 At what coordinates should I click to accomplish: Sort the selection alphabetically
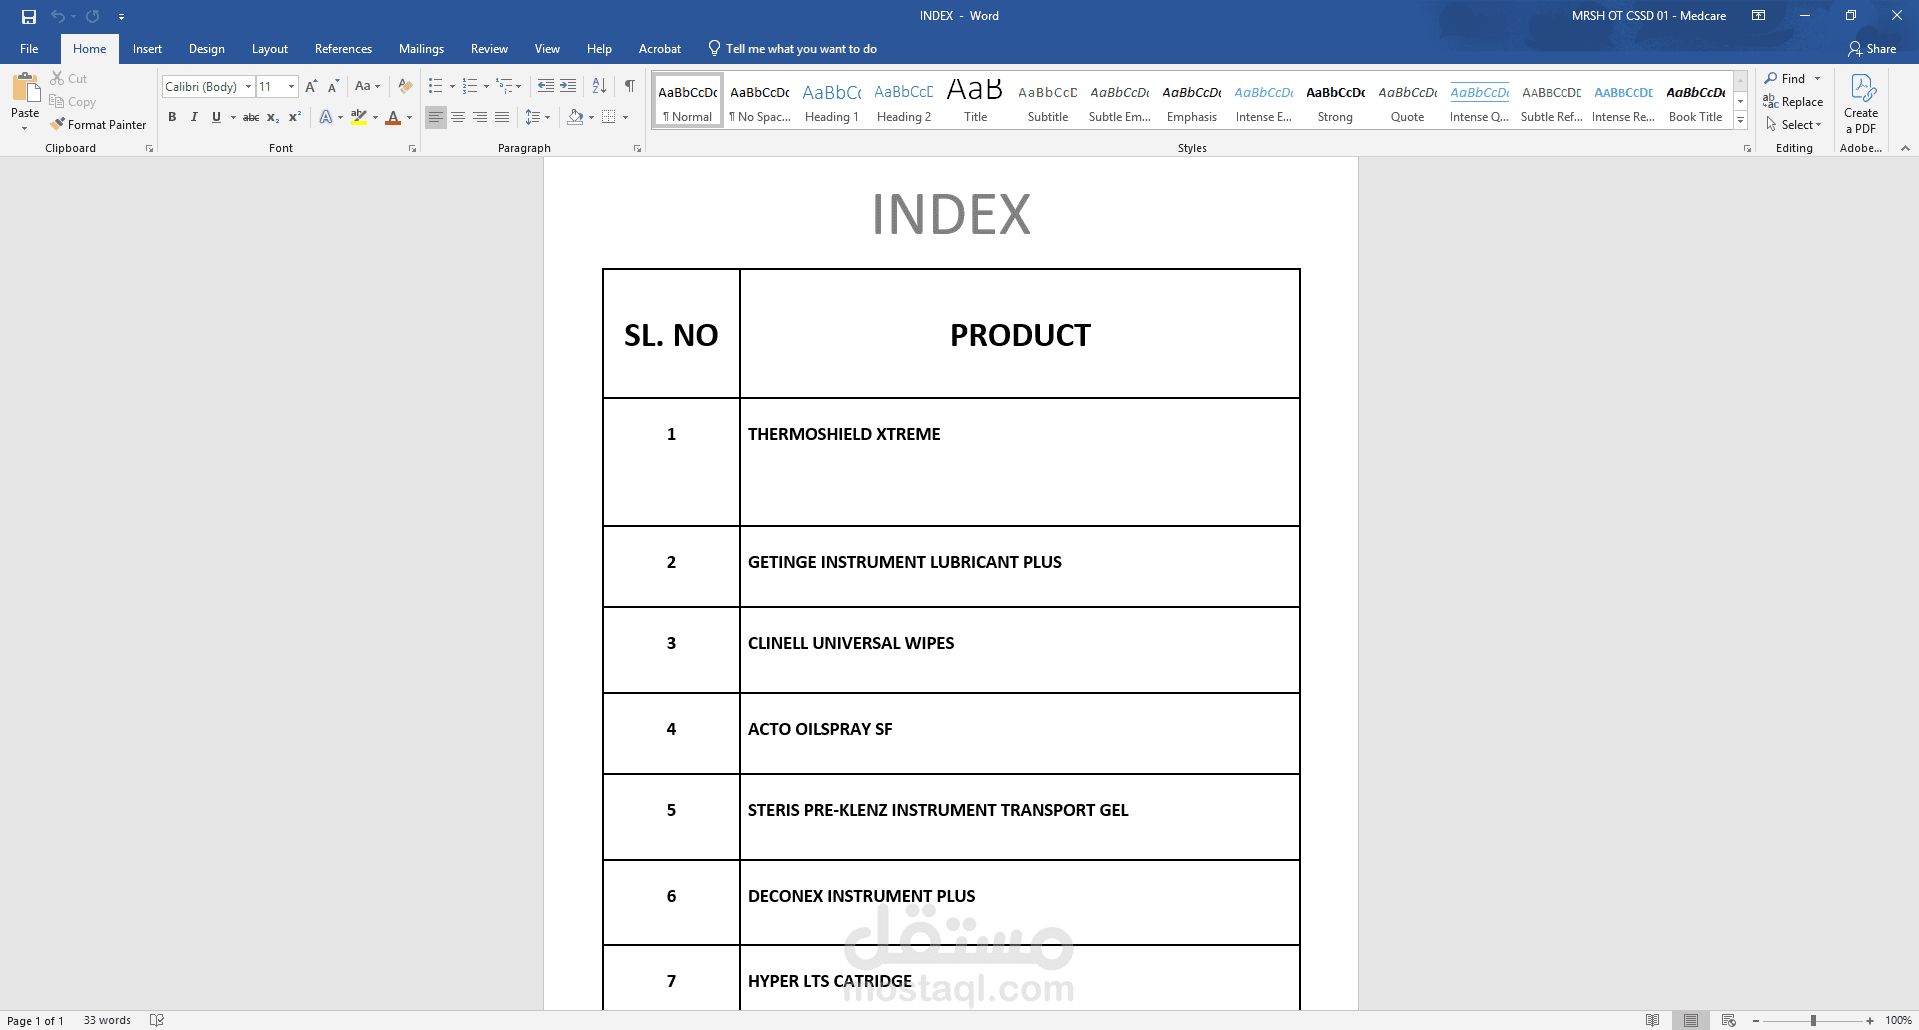(599, 86)
